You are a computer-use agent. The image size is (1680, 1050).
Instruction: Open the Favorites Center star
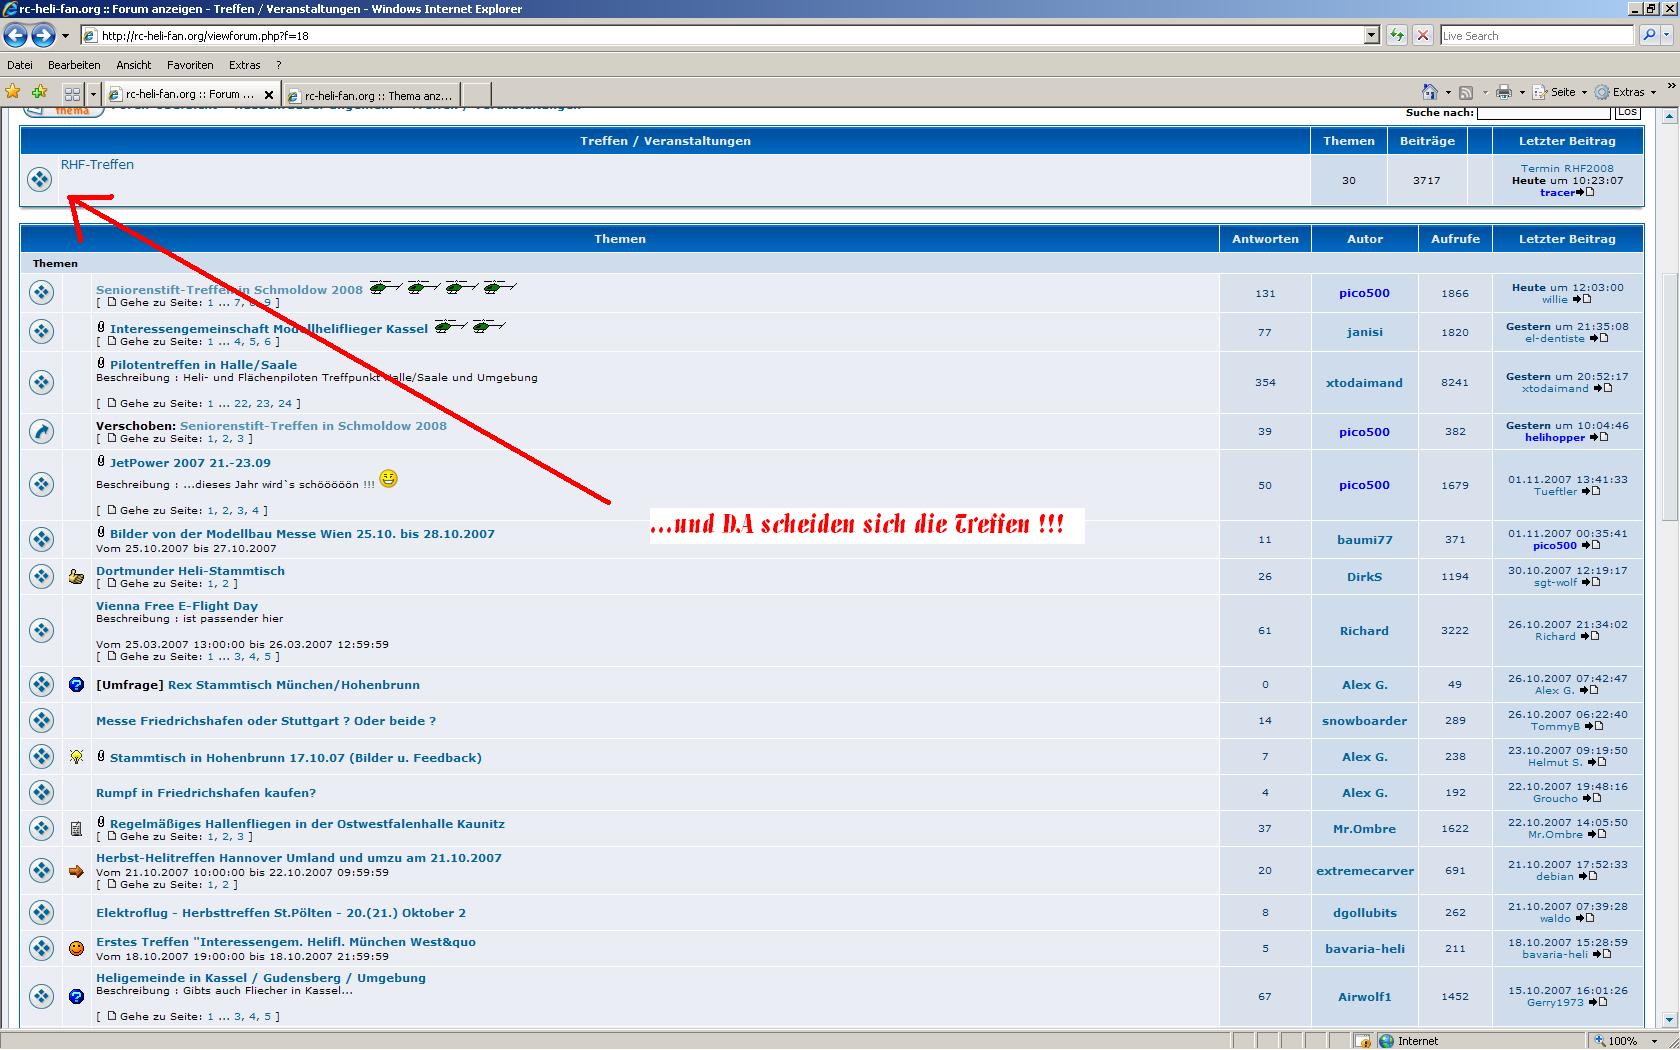point(13,93)
